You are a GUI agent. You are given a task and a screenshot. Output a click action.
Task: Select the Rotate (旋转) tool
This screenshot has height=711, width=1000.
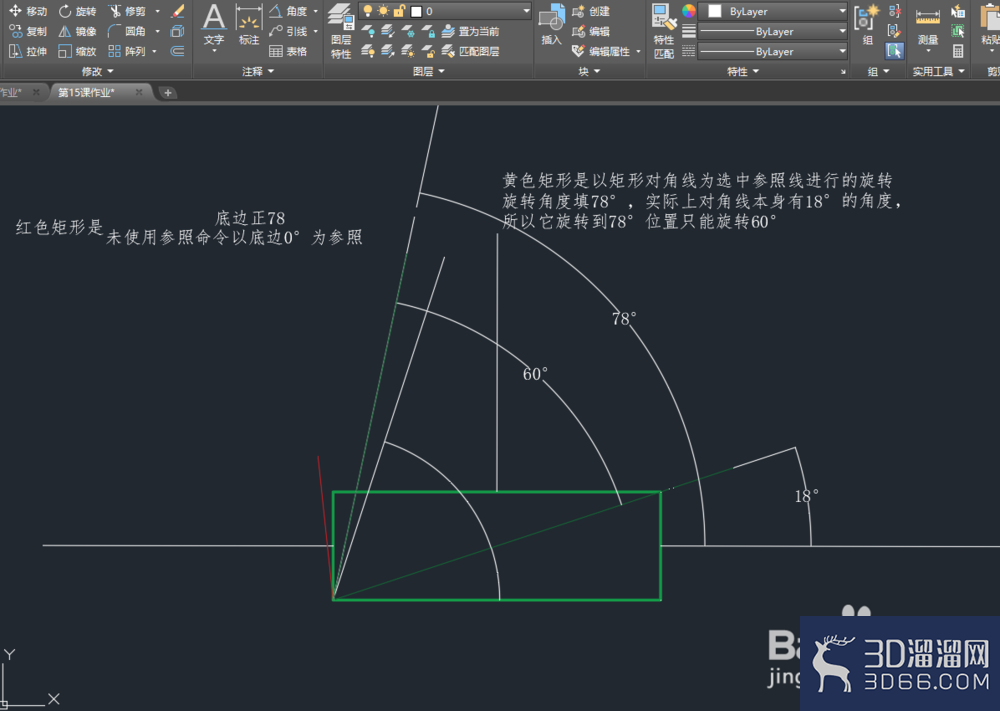[77, 11]
